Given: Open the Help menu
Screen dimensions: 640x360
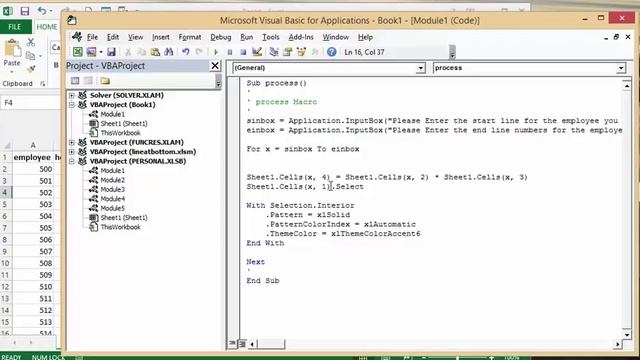Looking at the screenshot, I should [x=365, y=37].
